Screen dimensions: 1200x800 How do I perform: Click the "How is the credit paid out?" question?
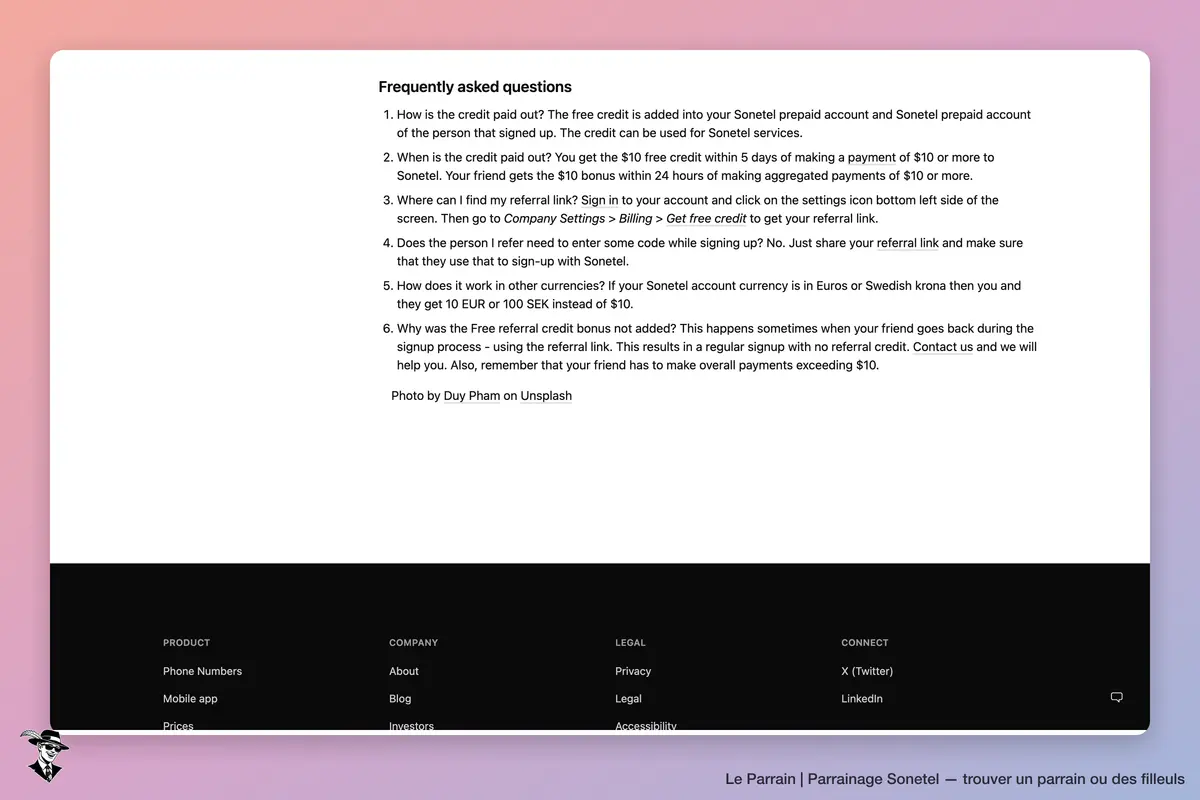[x=471, y=114]
